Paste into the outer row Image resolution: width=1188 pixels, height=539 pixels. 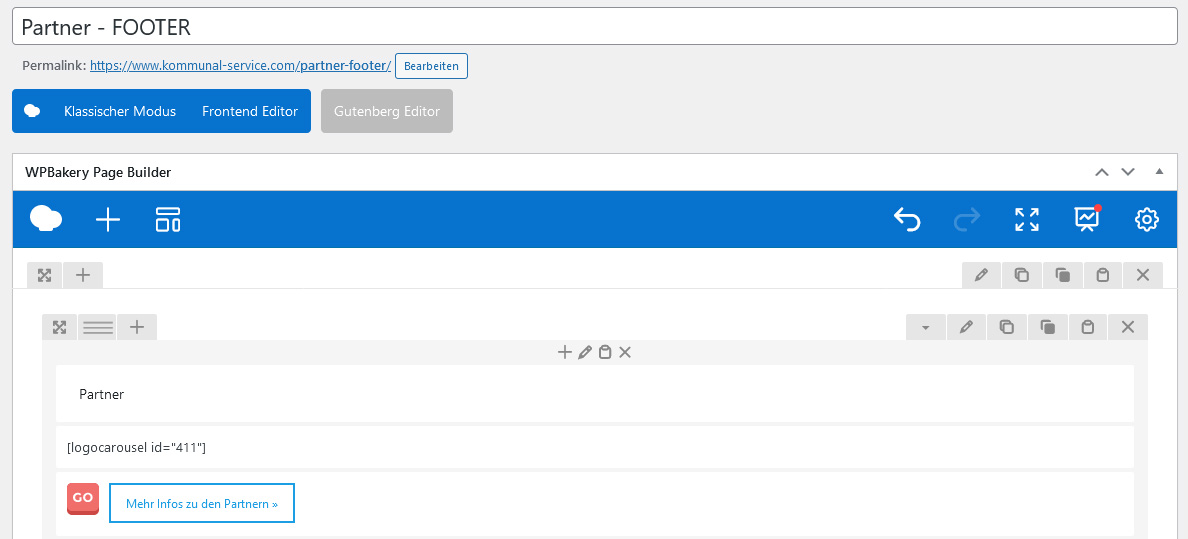coord(1103,275)
